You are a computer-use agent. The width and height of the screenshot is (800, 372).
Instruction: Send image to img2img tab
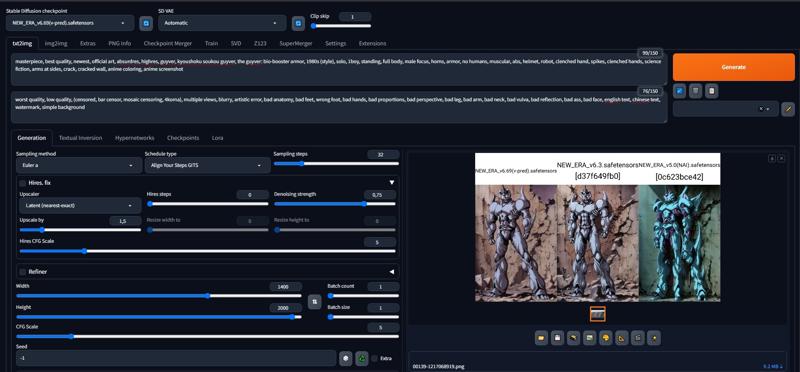[x=589, y=338]
